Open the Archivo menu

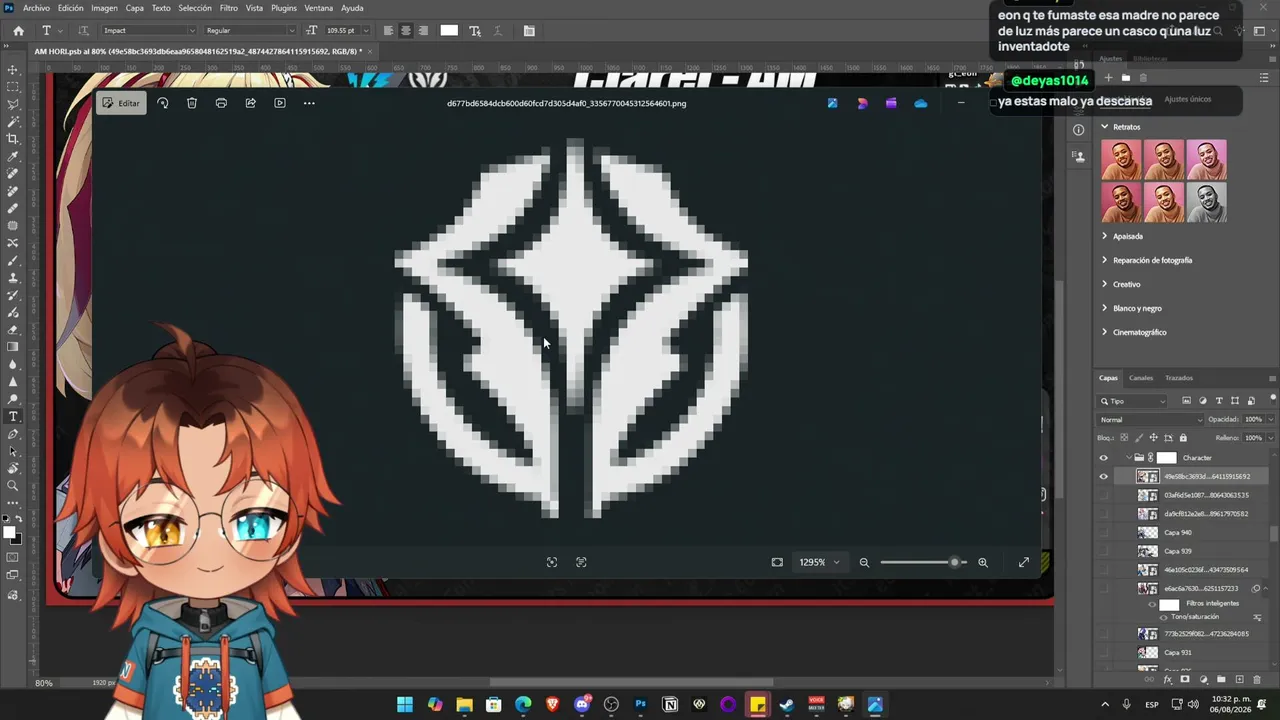click(36, 8)
